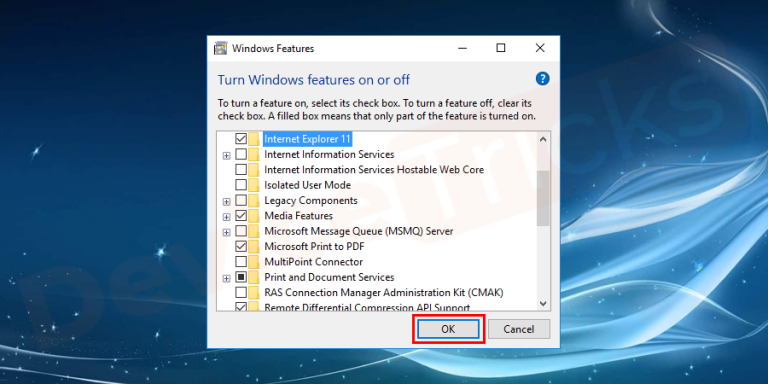Screen dimensions: 768x384
Task: Confirm changes with the OK button
Action: pos(448,329)
